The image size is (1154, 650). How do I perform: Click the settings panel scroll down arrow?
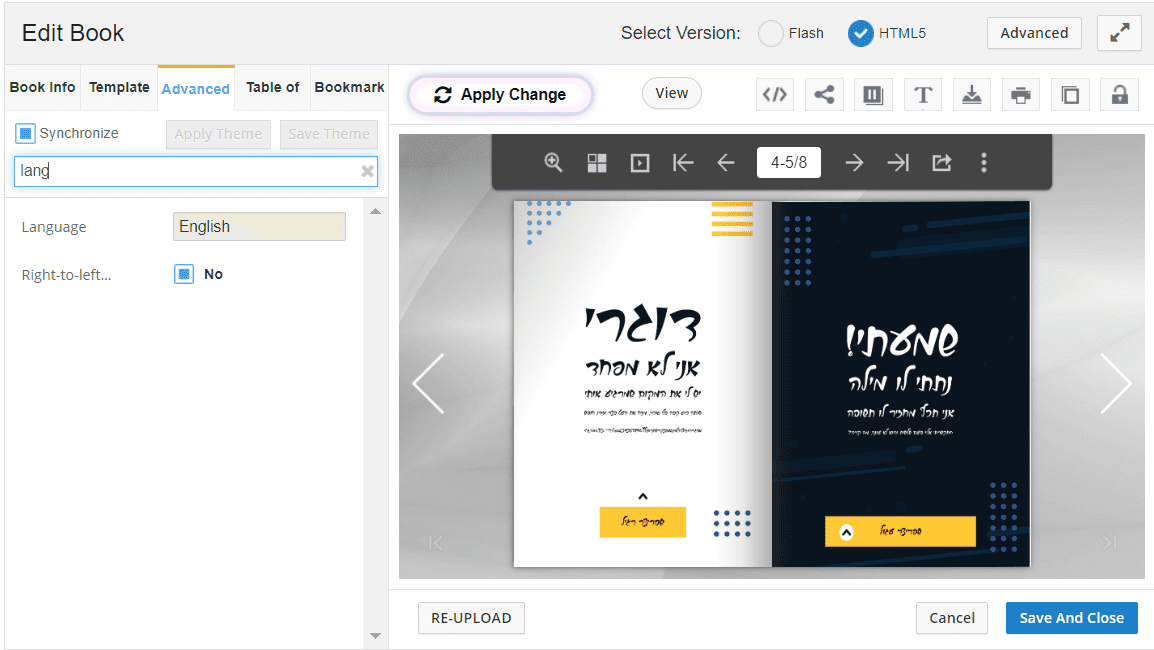point(375,635)
